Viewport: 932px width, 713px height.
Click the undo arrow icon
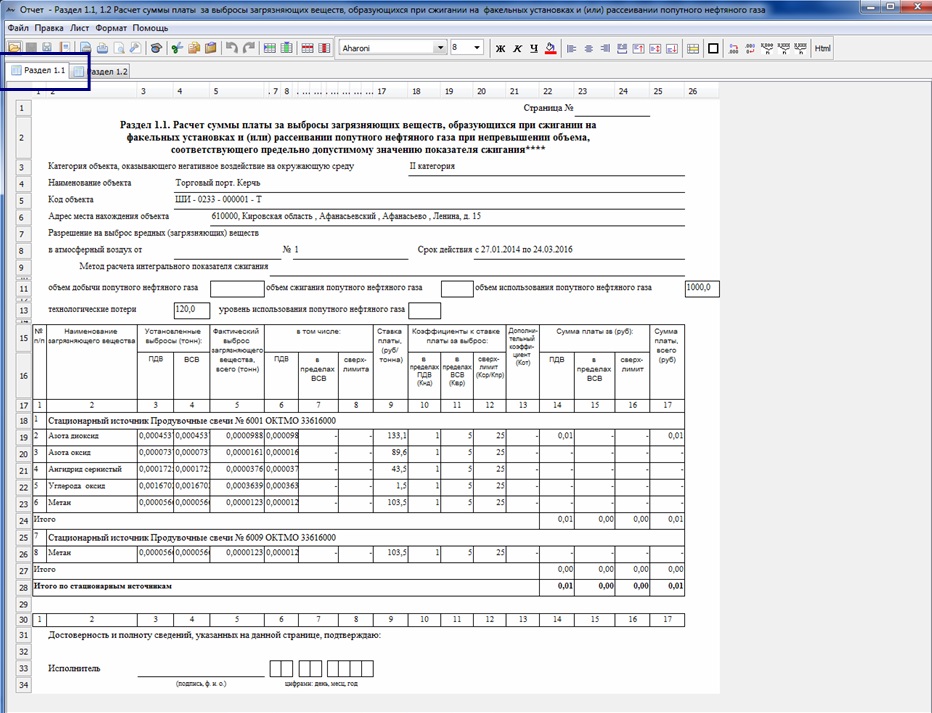(x=232, y=48)
